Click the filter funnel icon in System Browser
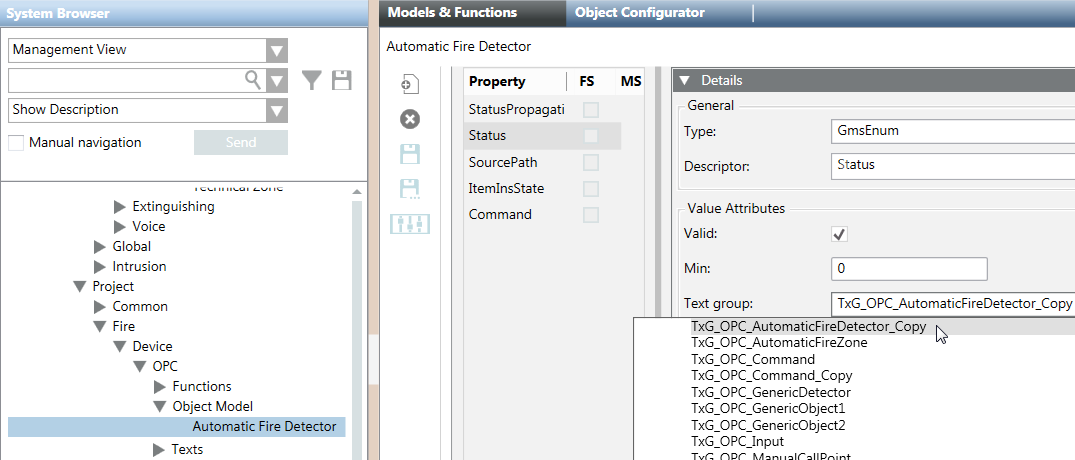The height and width of the screenshot is (460, 1075). coord(312,81)
